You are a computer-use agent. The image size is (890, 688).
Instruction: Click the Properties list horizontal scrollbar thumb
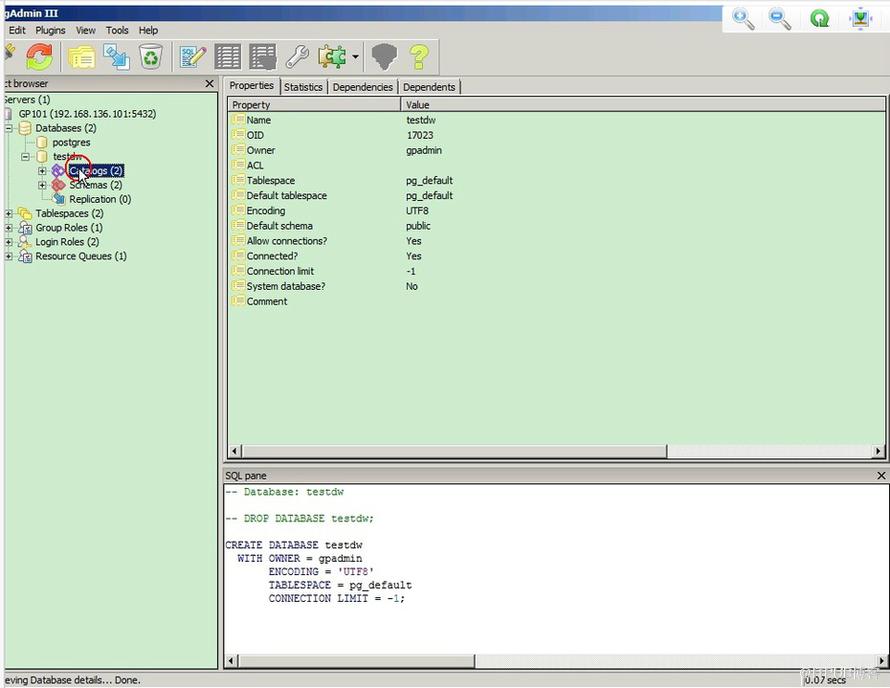pos(454,451)
